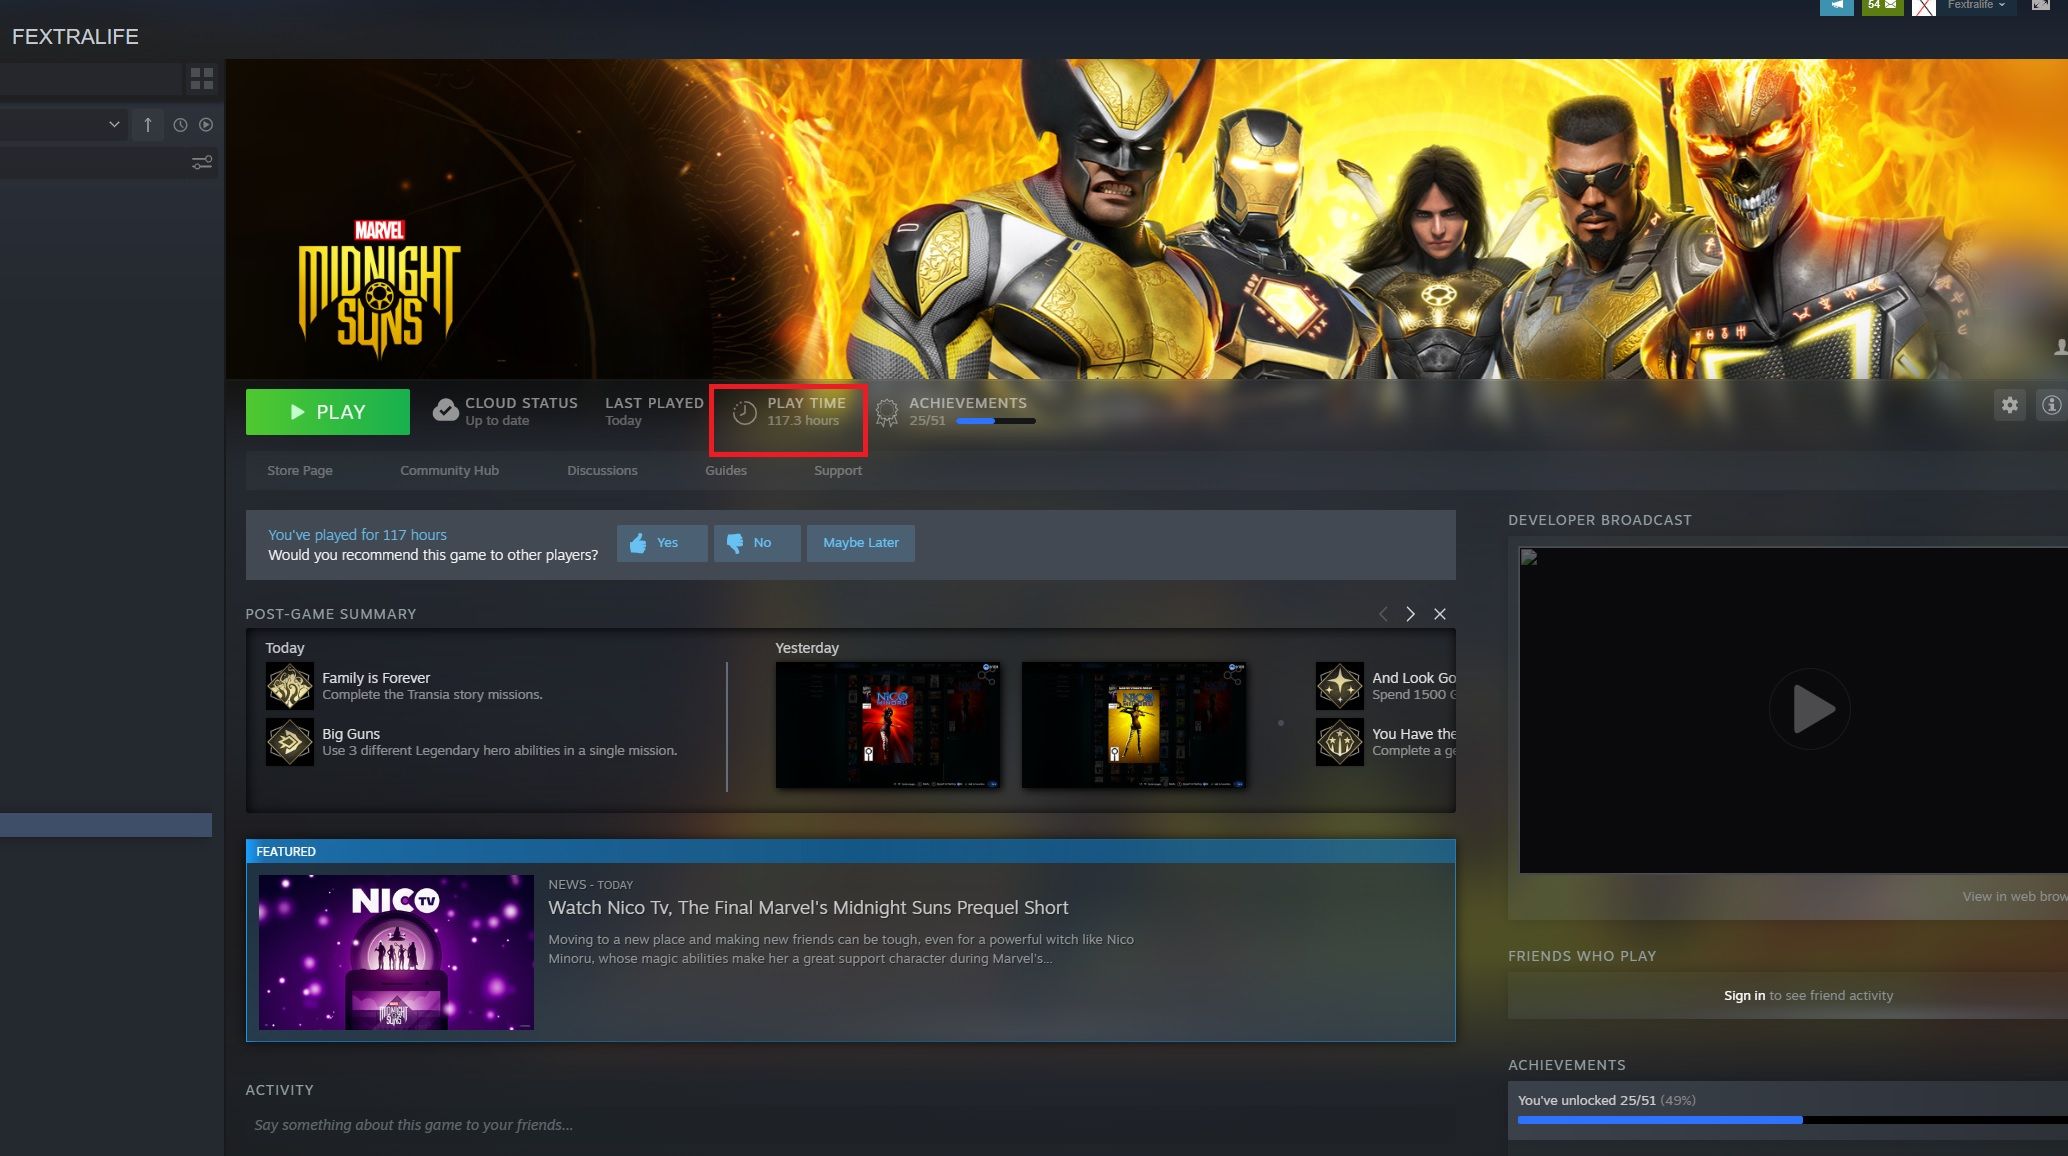The image size is (2068, 1156).
Task: Go to previous post-game summary page
Action: point(1383,614)
